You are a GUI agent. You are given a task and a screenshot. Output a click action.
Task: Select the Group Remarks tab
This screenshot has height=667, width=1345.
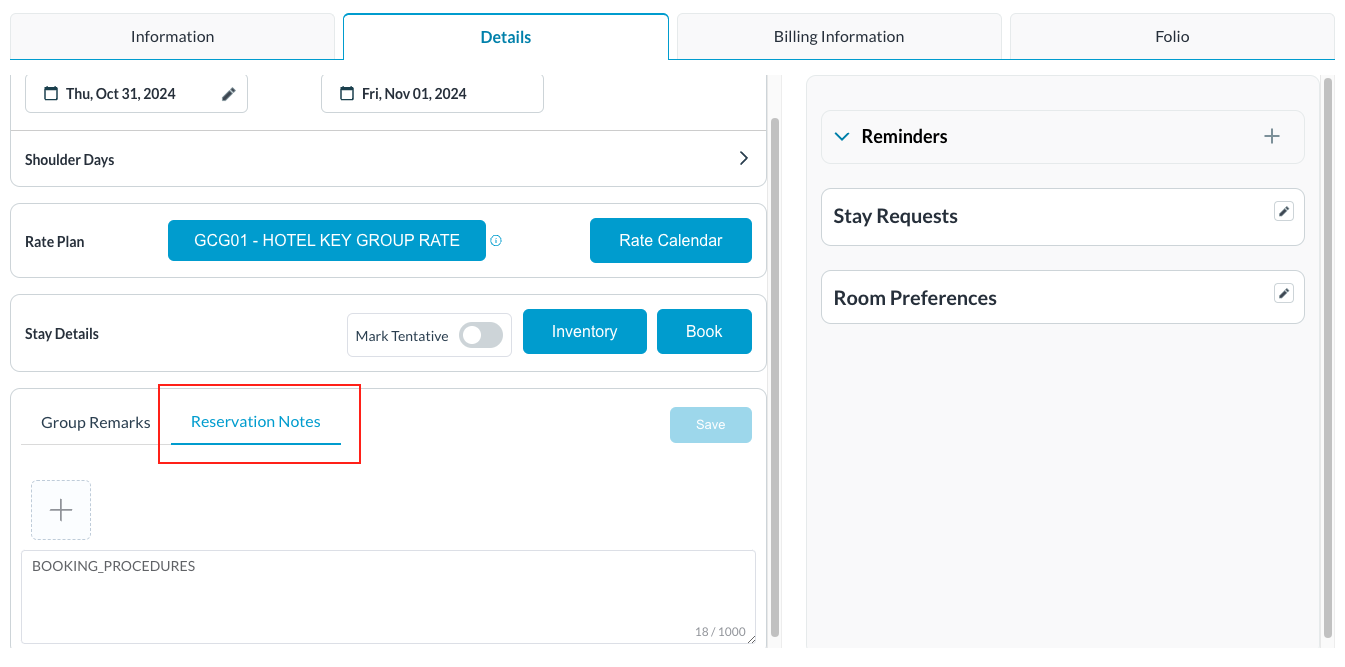[96, 422]
